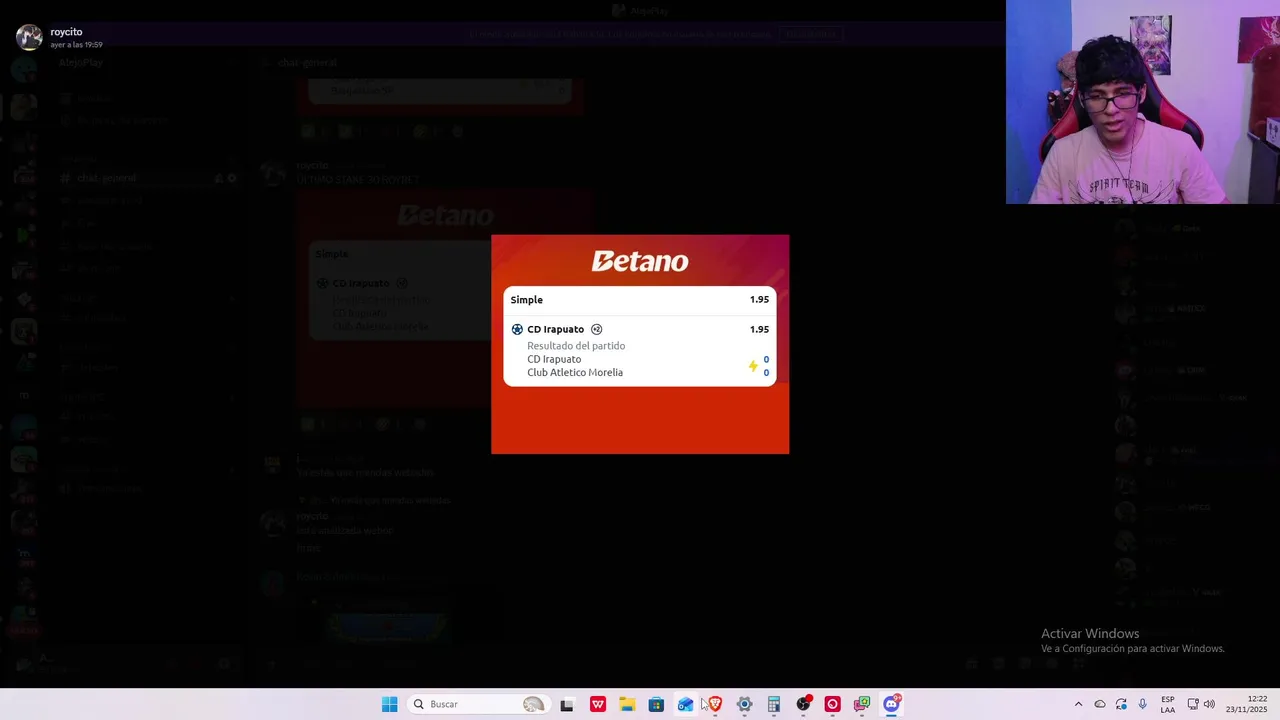Viewport: 1280px width, 720px height.
Task: Click the OneDrive cloud tray icon
Action: [1100, 704]
